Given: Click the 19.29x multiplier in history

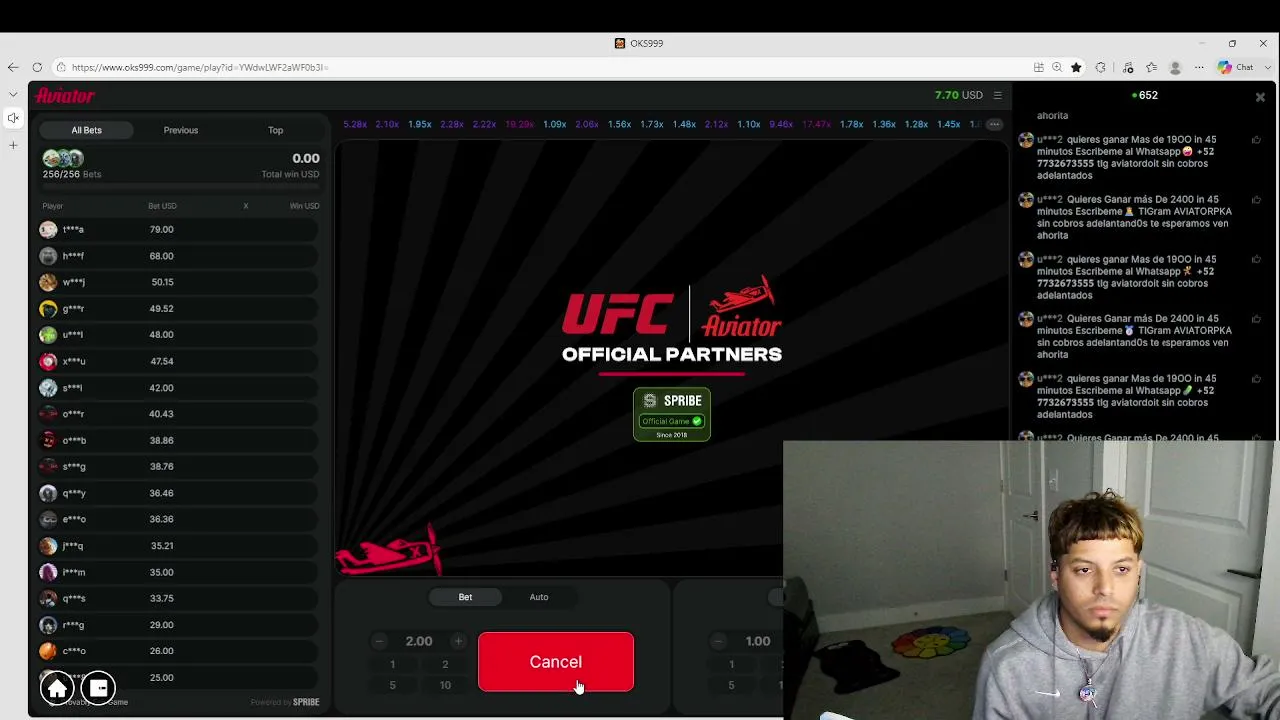Looking at the screenshot, I should pyautogui.click(x=519, y=124).
